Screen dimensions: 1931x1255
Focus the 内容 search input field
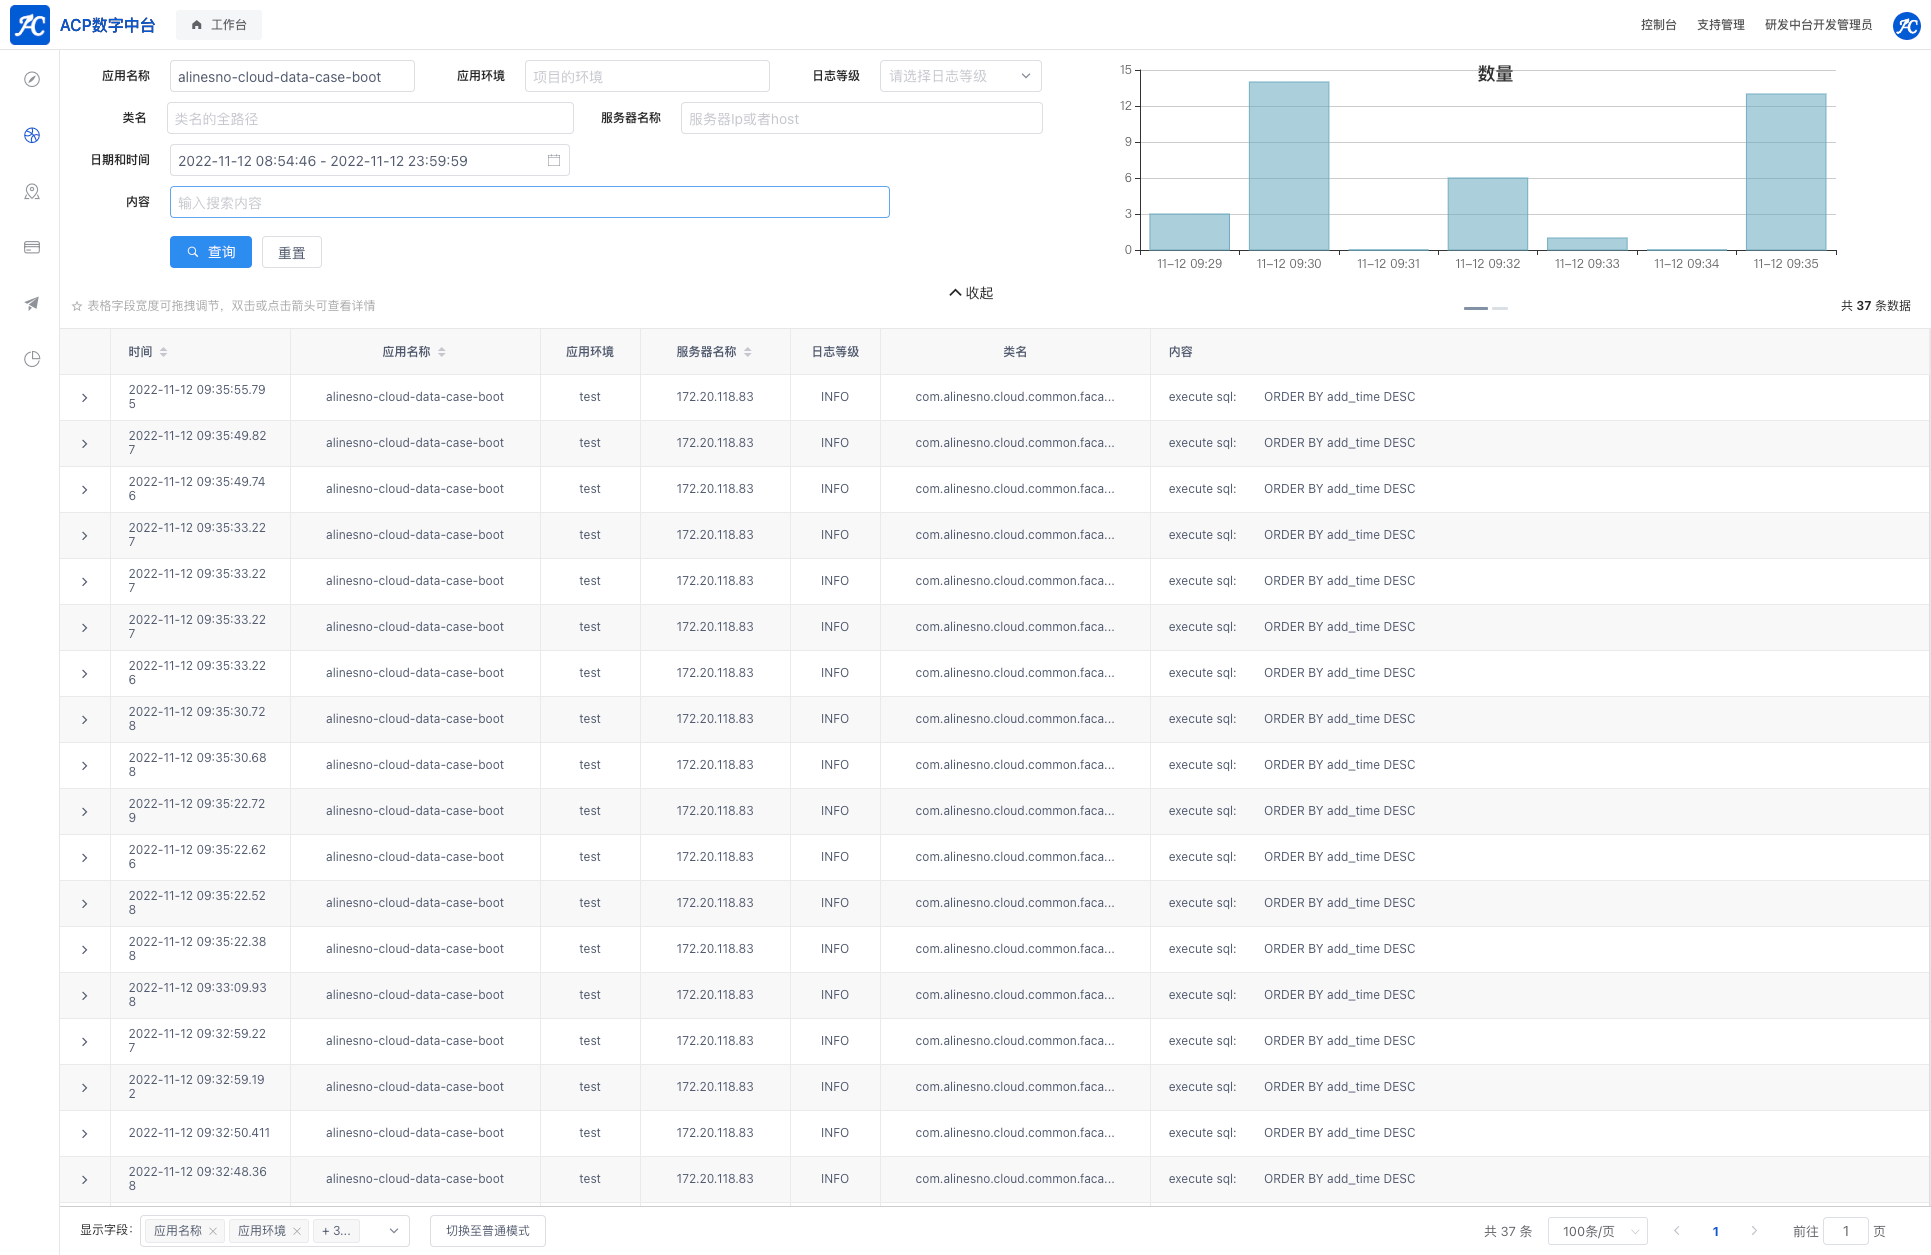pyautogui.click(x=529, y=203)
